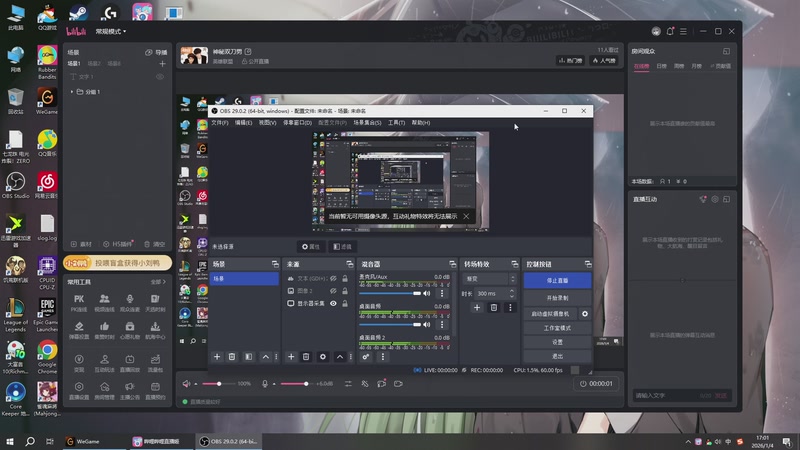Screen dimensions: 800x450
Task: Adjust bilibili speaker volume slider at 100%
Action: [x=219, y=384]
